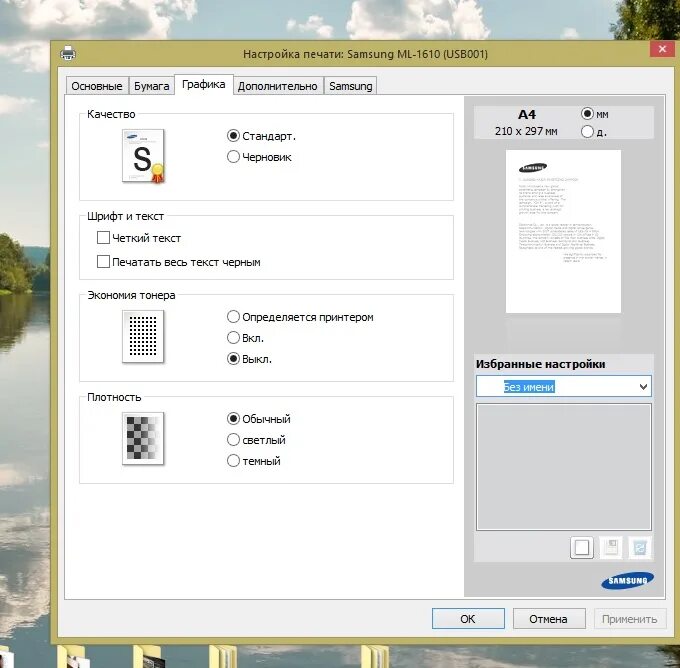
Task: Click the Экономия тонера group label
Action: point(131,295)
